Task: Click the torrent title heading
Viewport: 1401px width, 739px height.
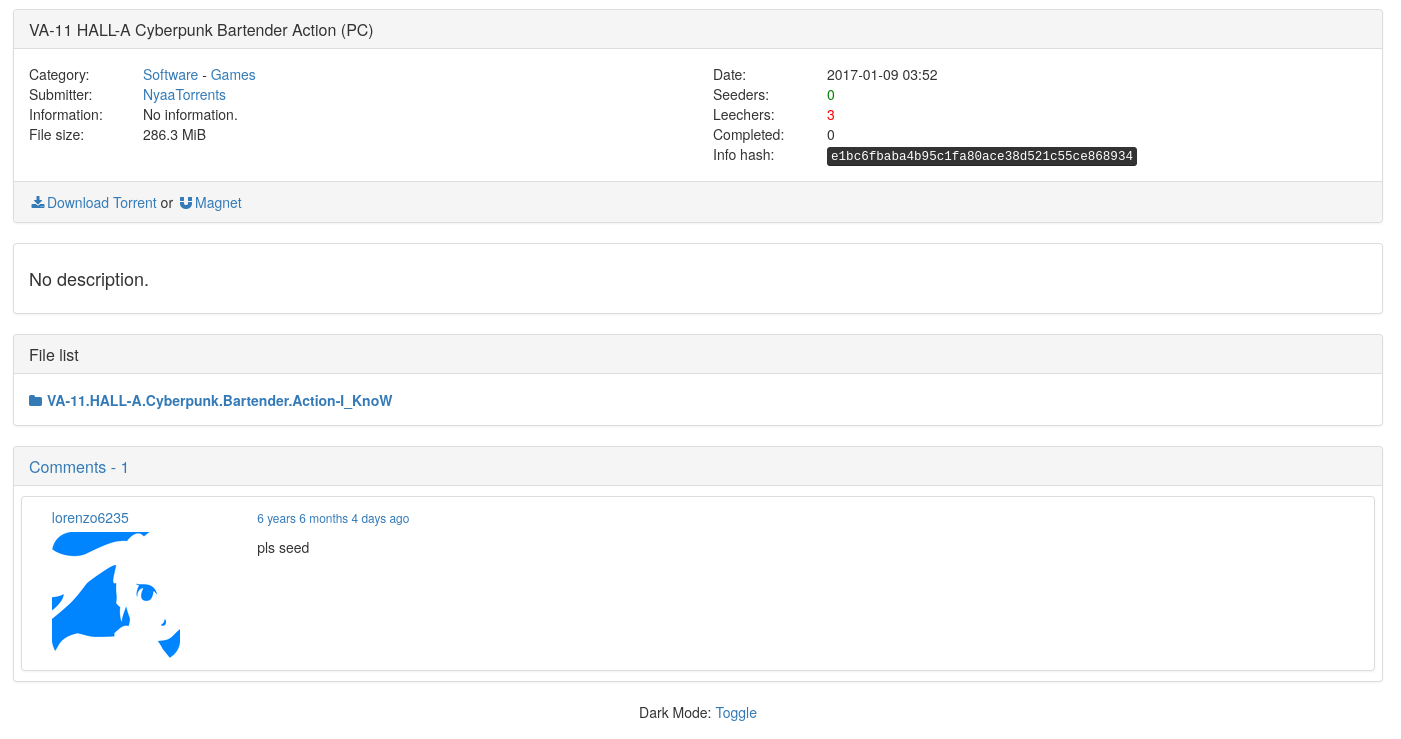Action: tap(201, 30)
